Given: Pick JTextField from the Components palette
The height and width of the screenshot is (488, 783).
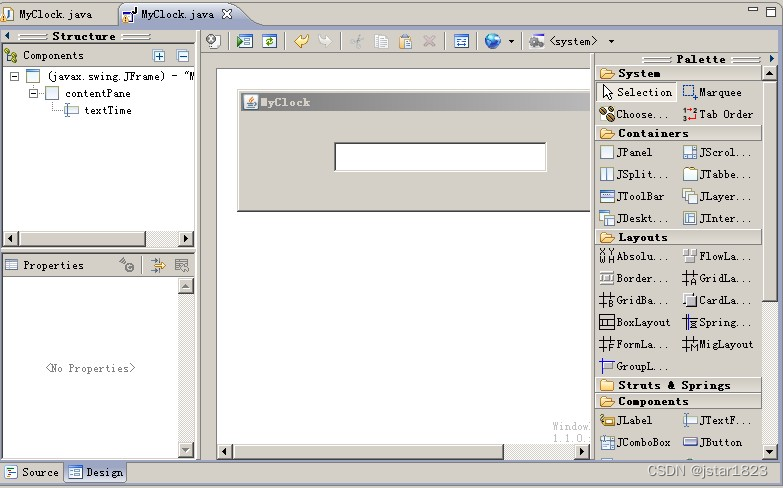Looking at the screenshot, I should (x=717, y=420).
